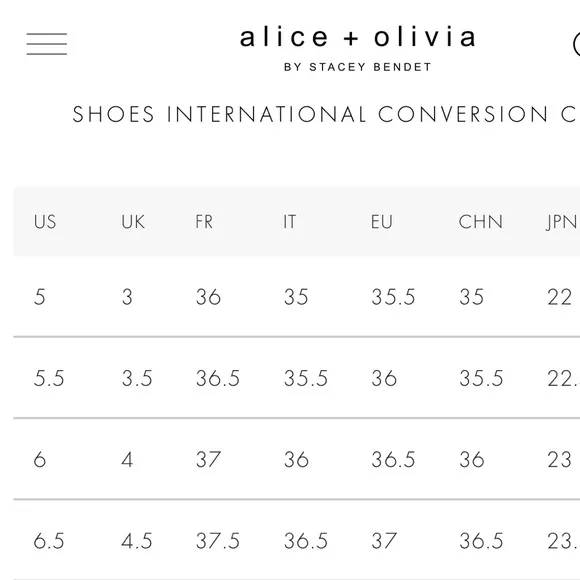Select the US column header
This screenshot has width=580, height=580.
pos(45,222)
